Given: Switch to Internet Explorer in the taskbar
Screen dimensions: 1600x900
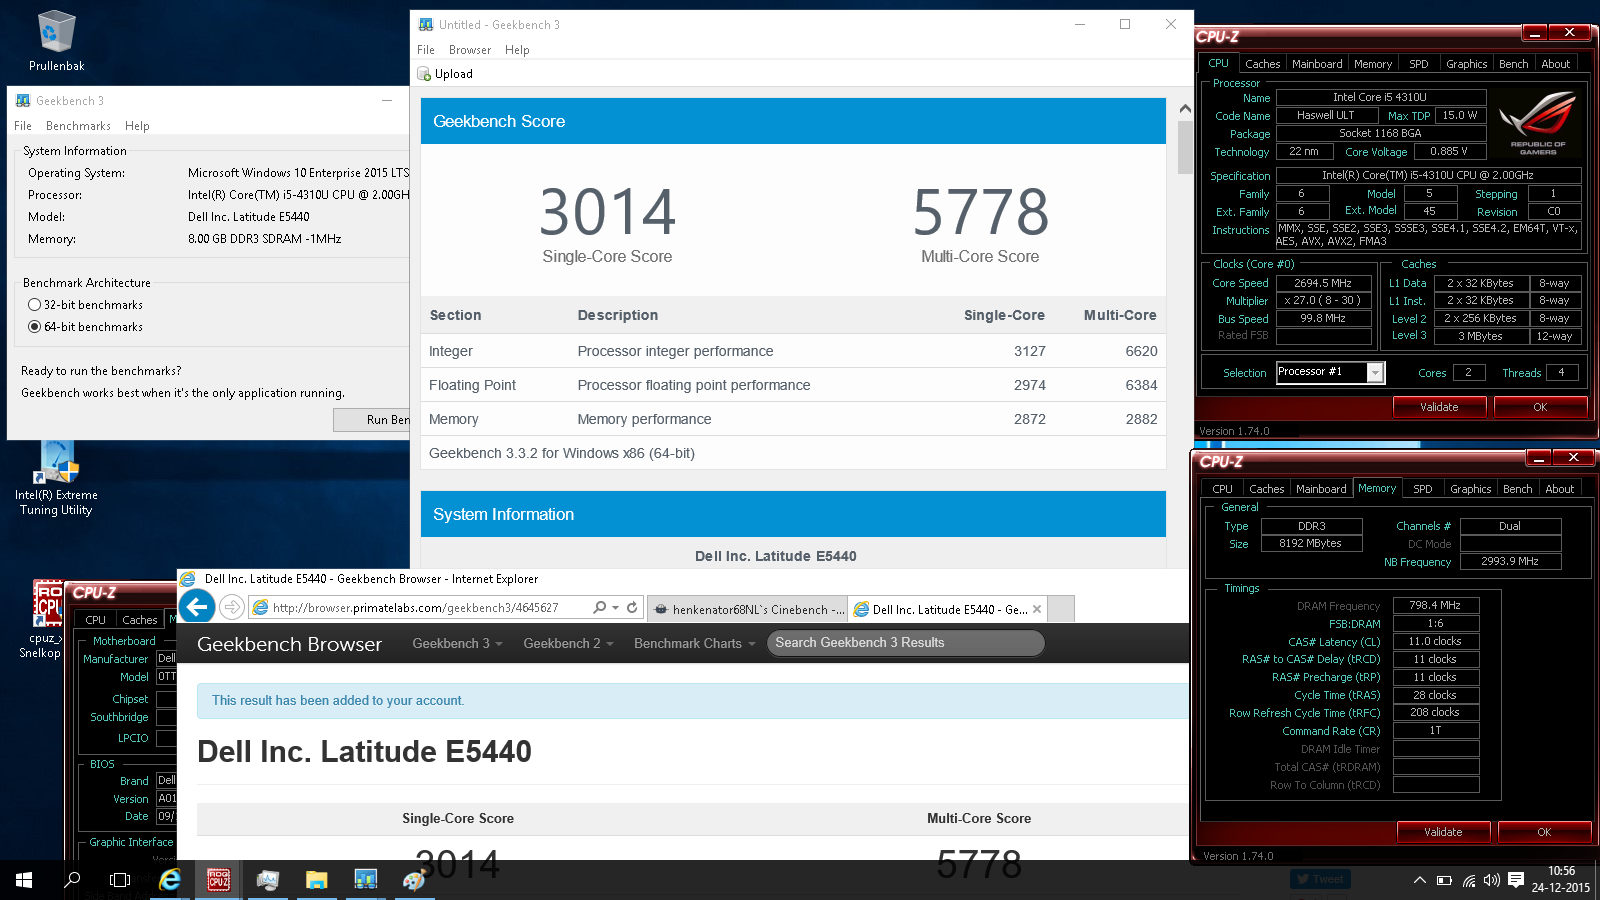Looking at the screenshot, I should (x=170, y=880).
